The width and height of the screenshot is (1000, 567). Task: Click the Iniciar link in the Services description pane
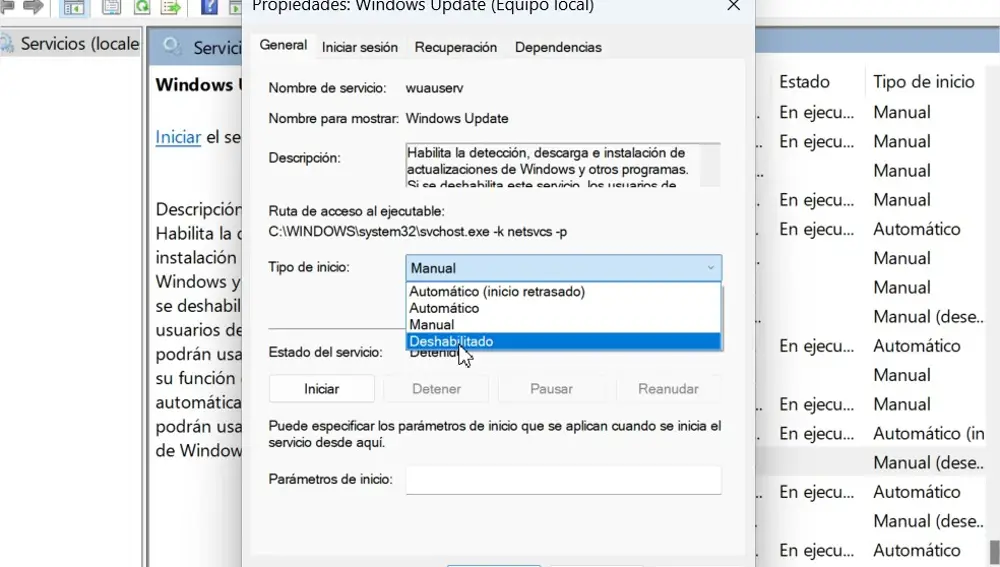click(178, 137)
